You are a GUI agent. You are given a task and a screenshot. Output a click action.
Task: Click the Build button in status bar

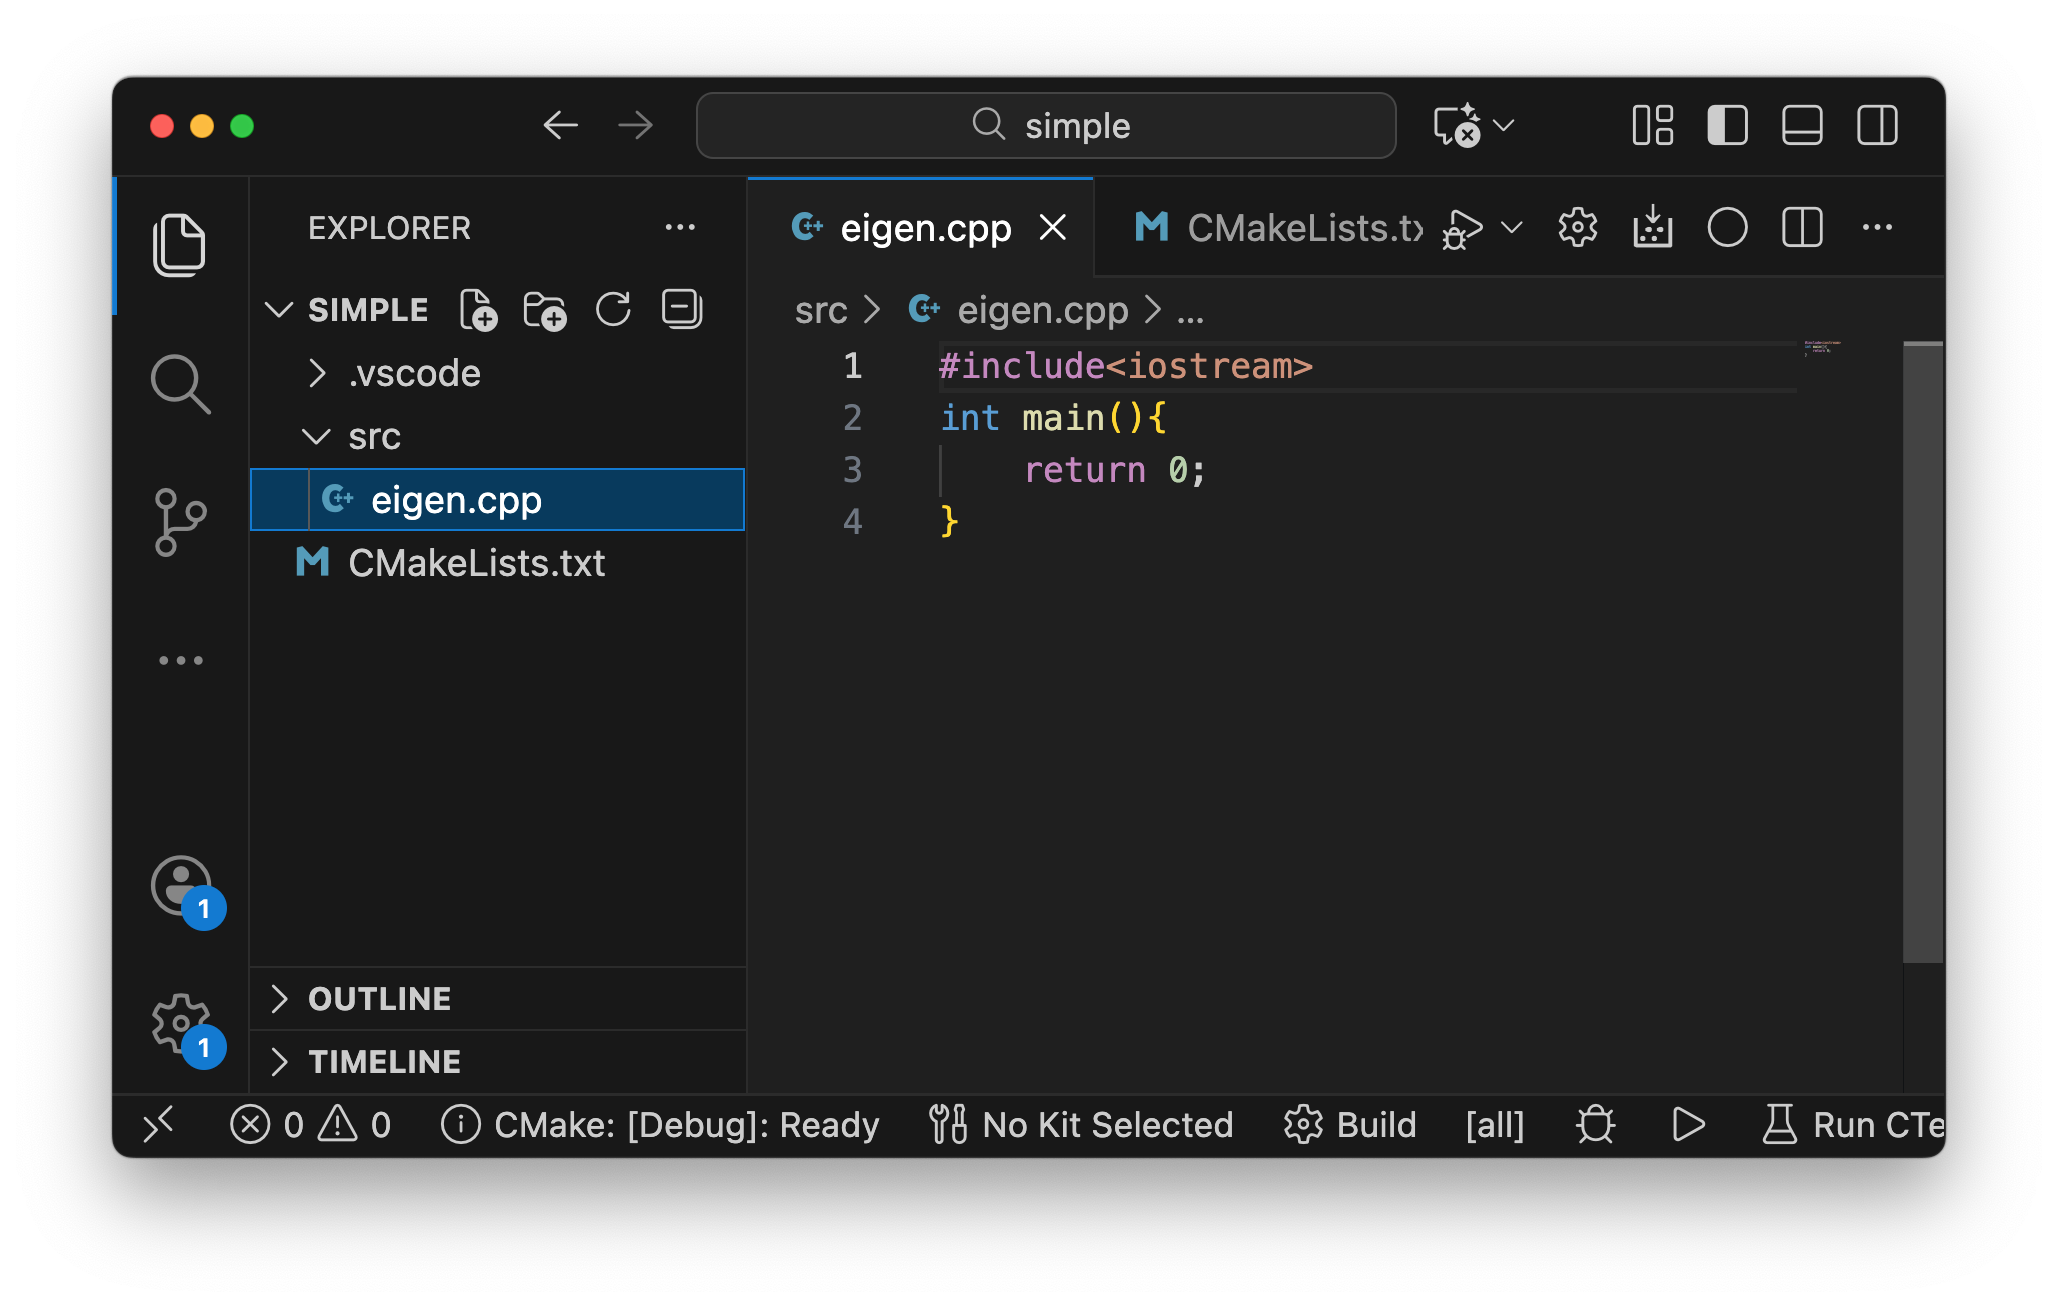click(x=1351, y=1125)
